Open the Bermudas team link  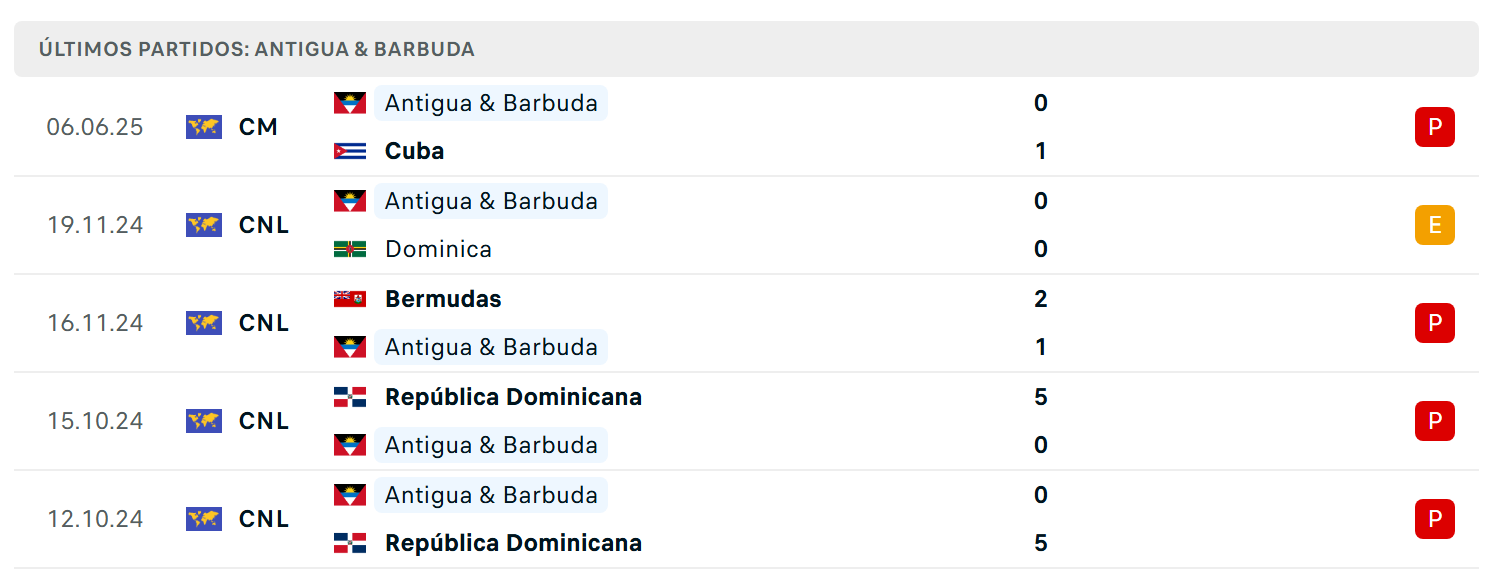(443, 299)
